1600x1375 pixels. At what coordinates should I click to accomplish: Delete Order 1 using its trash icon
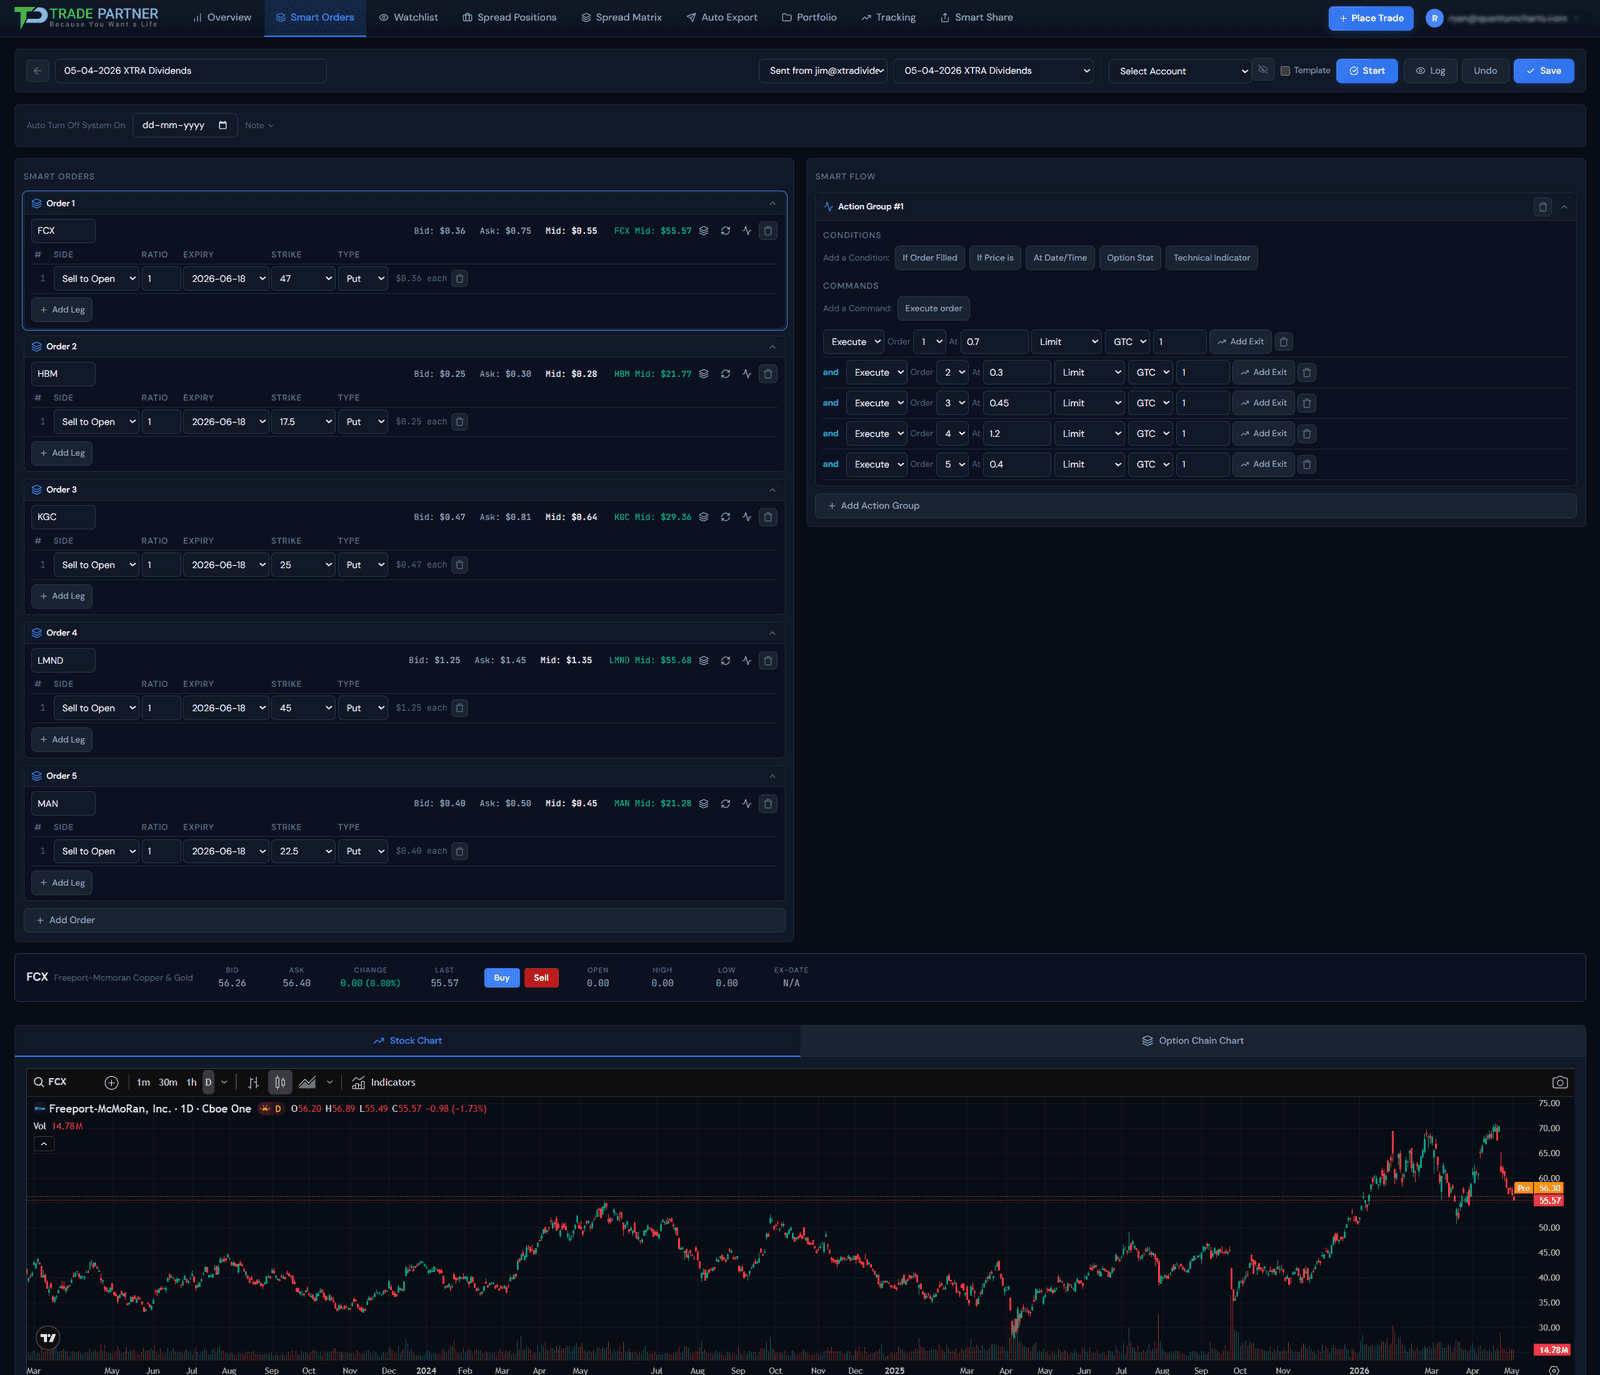768,231
